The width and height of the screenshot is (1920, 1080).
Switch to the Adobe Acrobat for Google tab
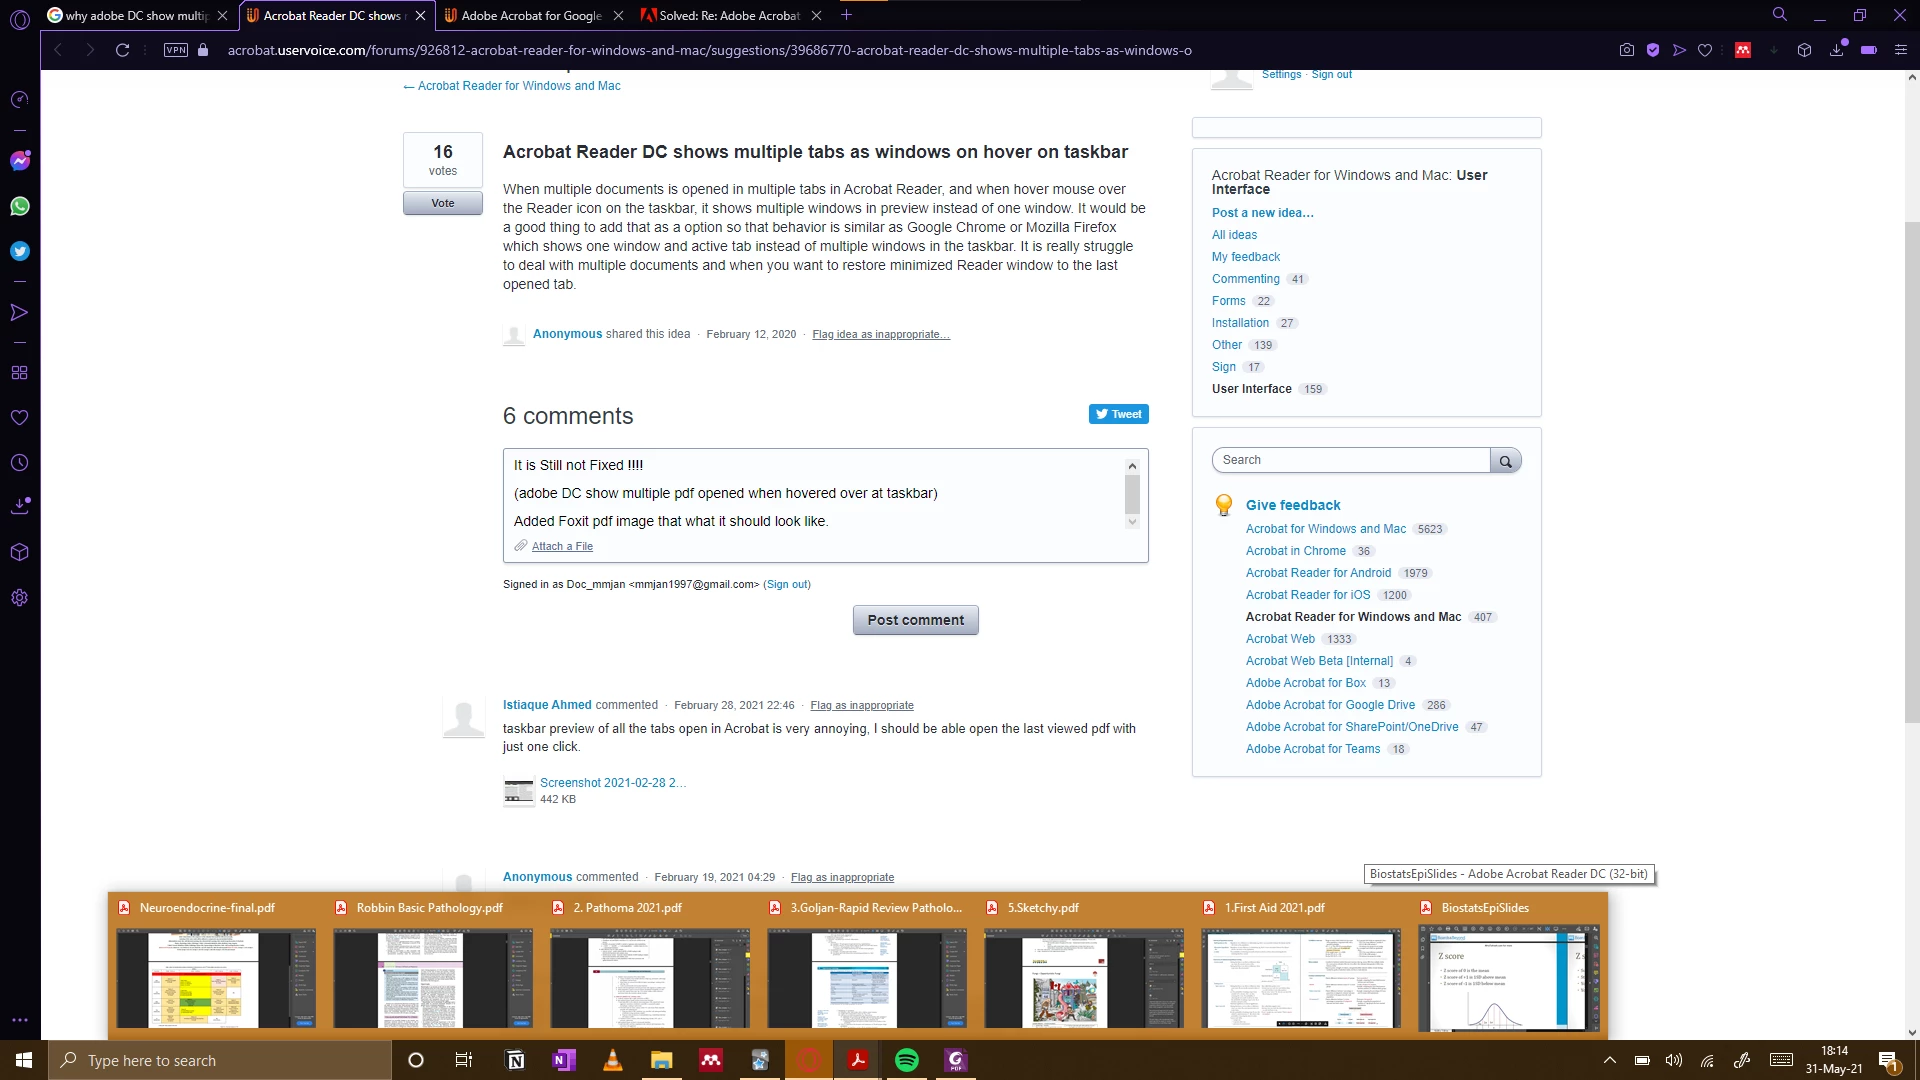(530, 15)
